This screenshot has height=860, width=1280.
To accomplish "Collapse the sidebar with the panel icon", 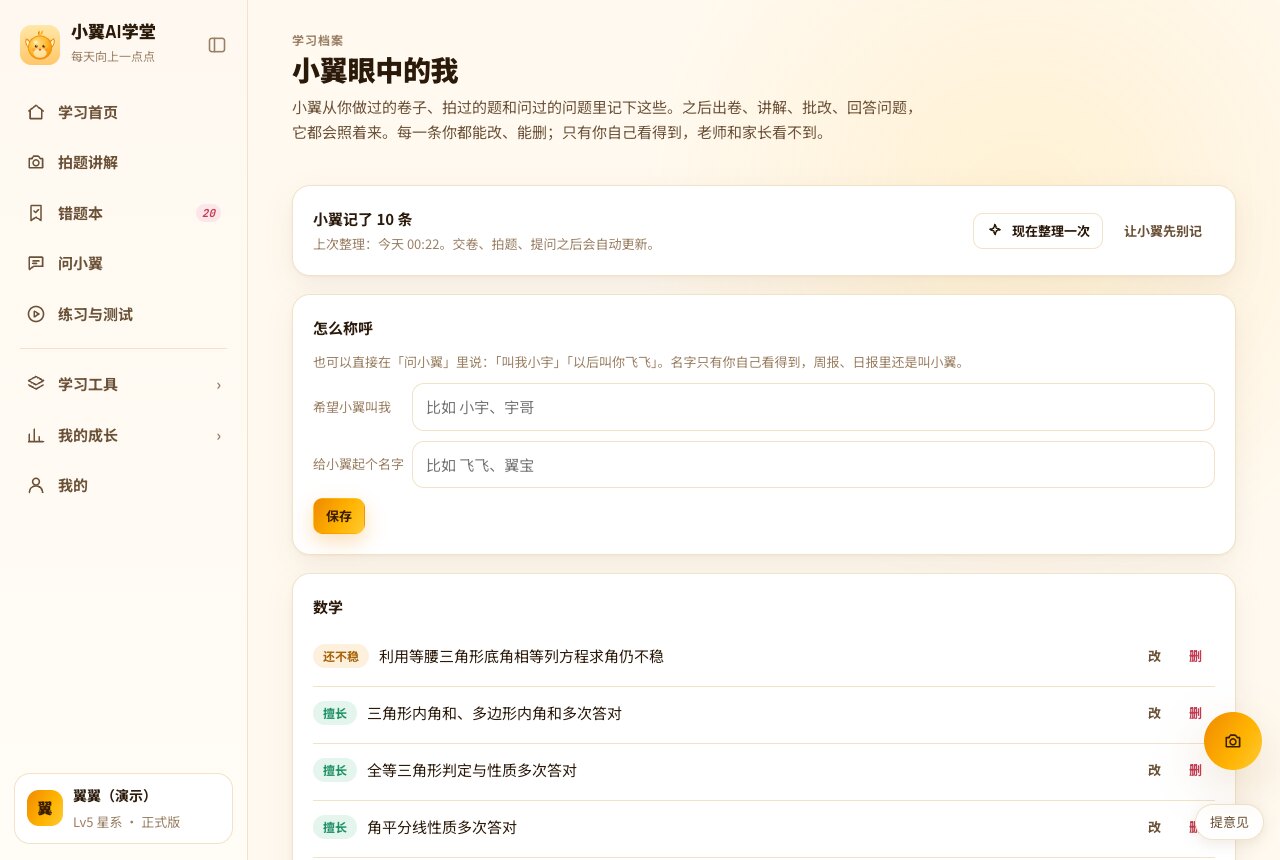I will click(x=217, y=45).
